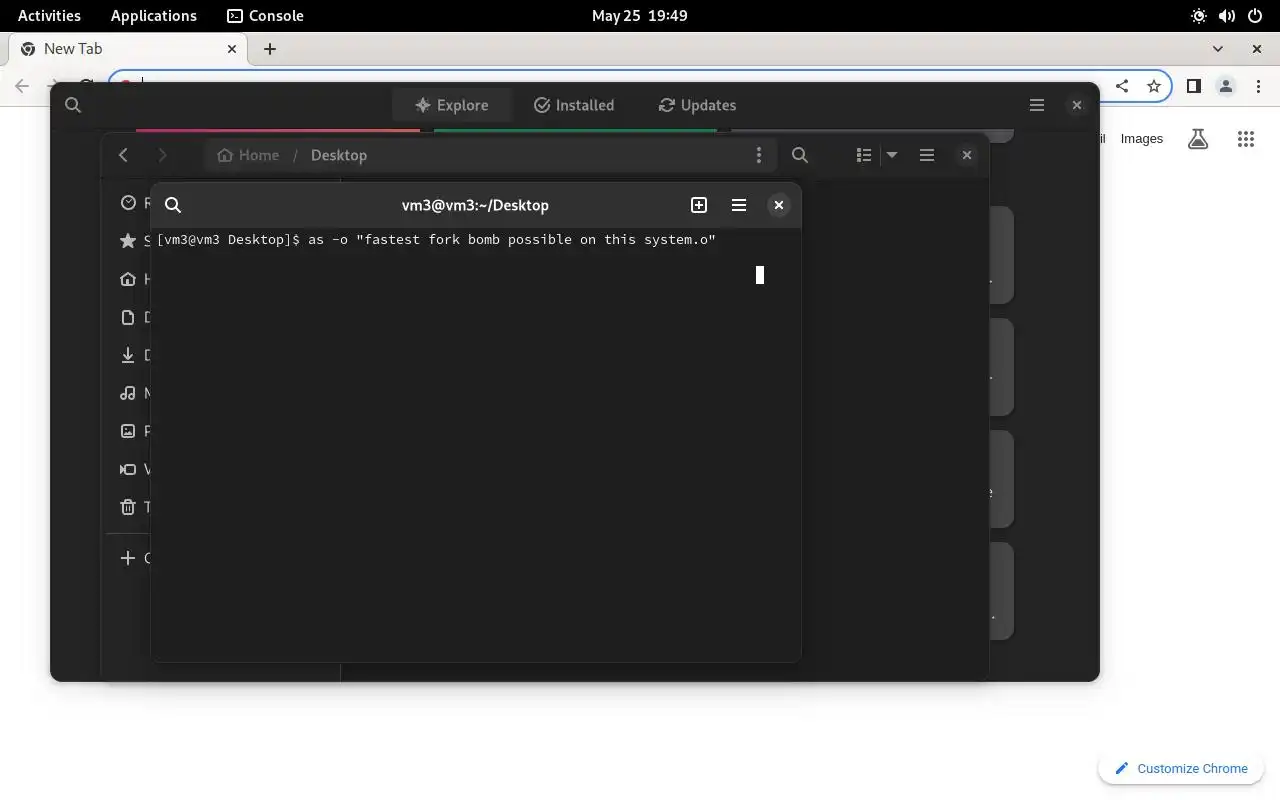
Task: Open the clock showing May 25 19:49
Action: (x=640, y=16)
